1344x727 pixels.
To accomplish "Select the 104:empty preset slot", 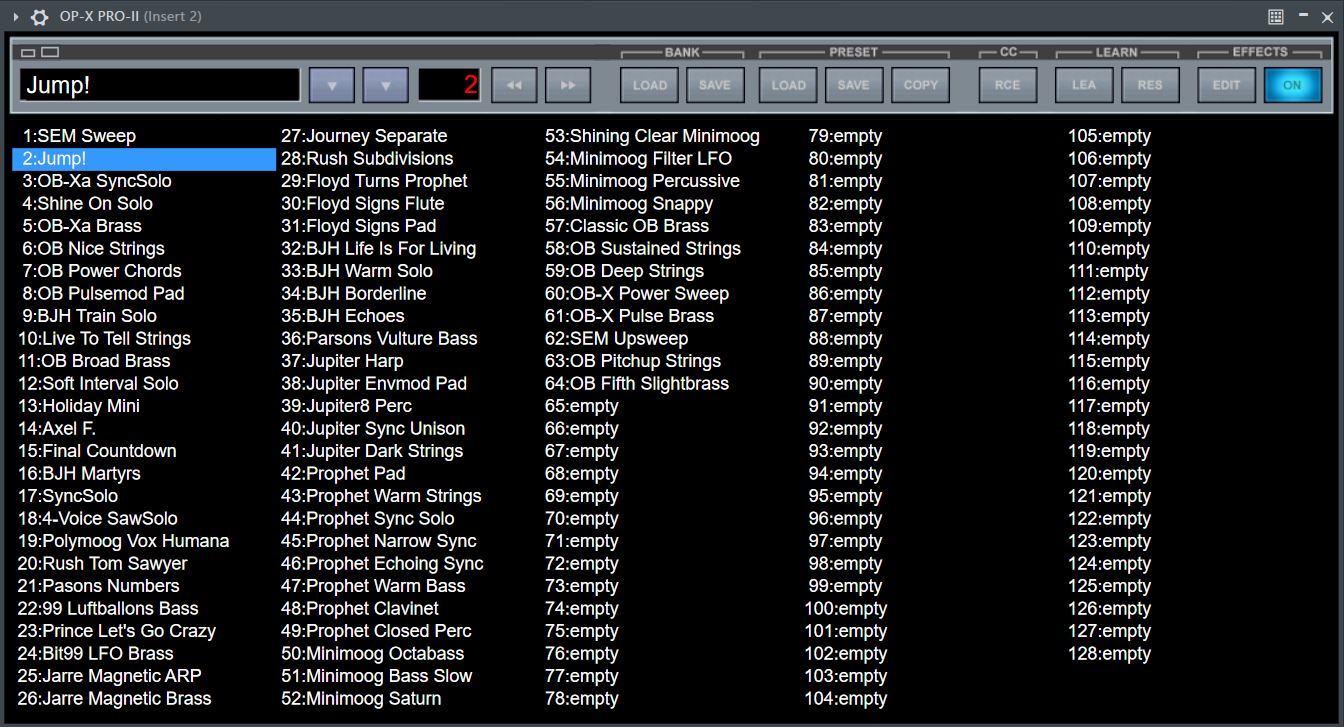I will point(846,698).
